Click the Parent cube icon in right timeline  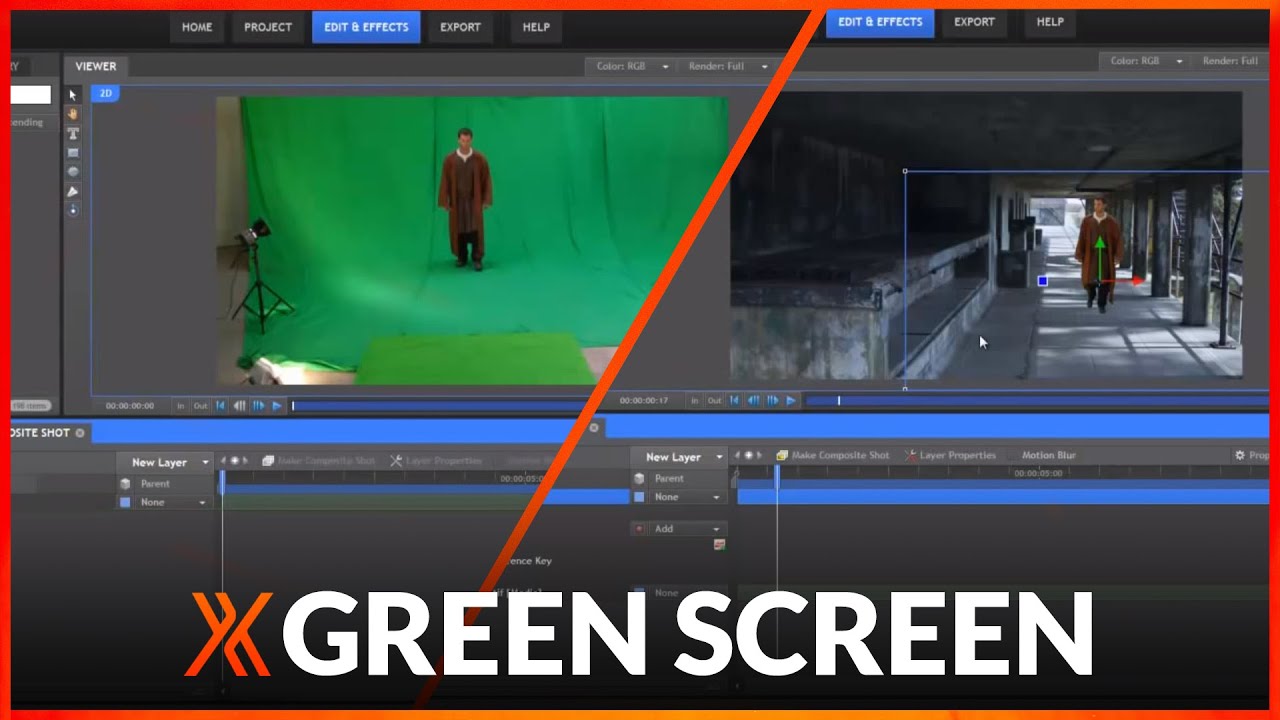pos(640,479)
